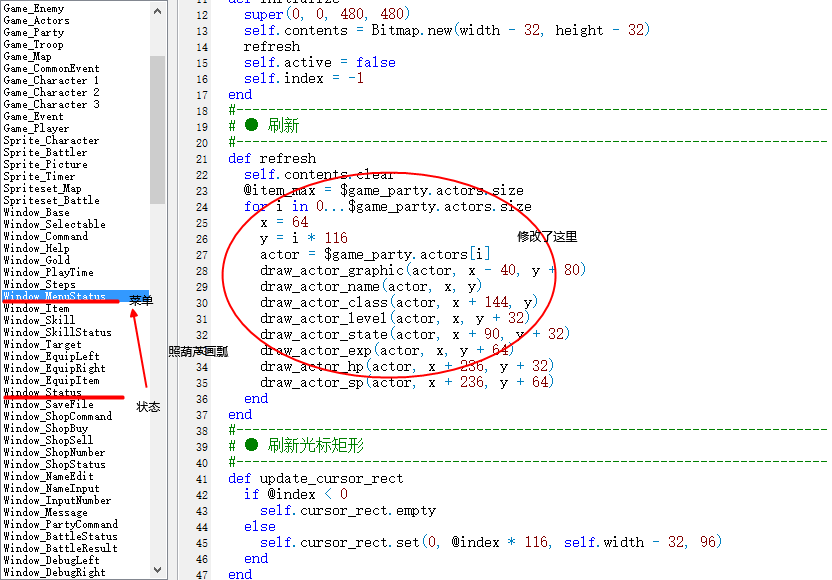Choose Spriteset_Map from the list
The height and width of the screenshot is (580, 832).
click(42, 188)
